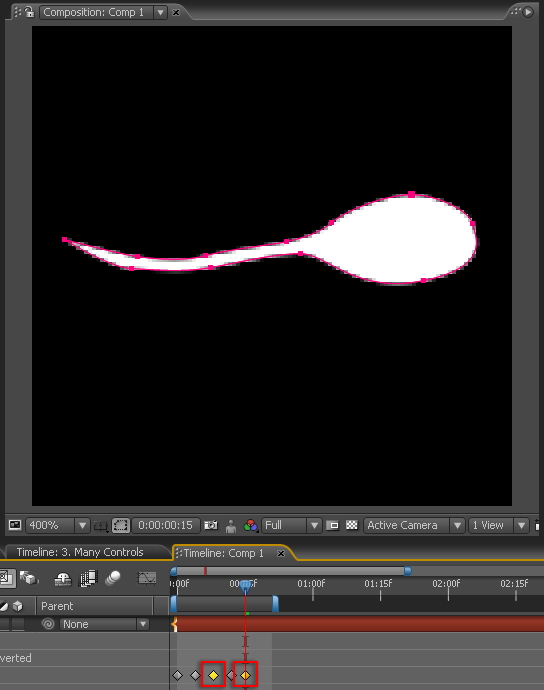This screenshot has height=690, width=544.
Task: Toggle the frame blending switch
Action: [88, 578]
